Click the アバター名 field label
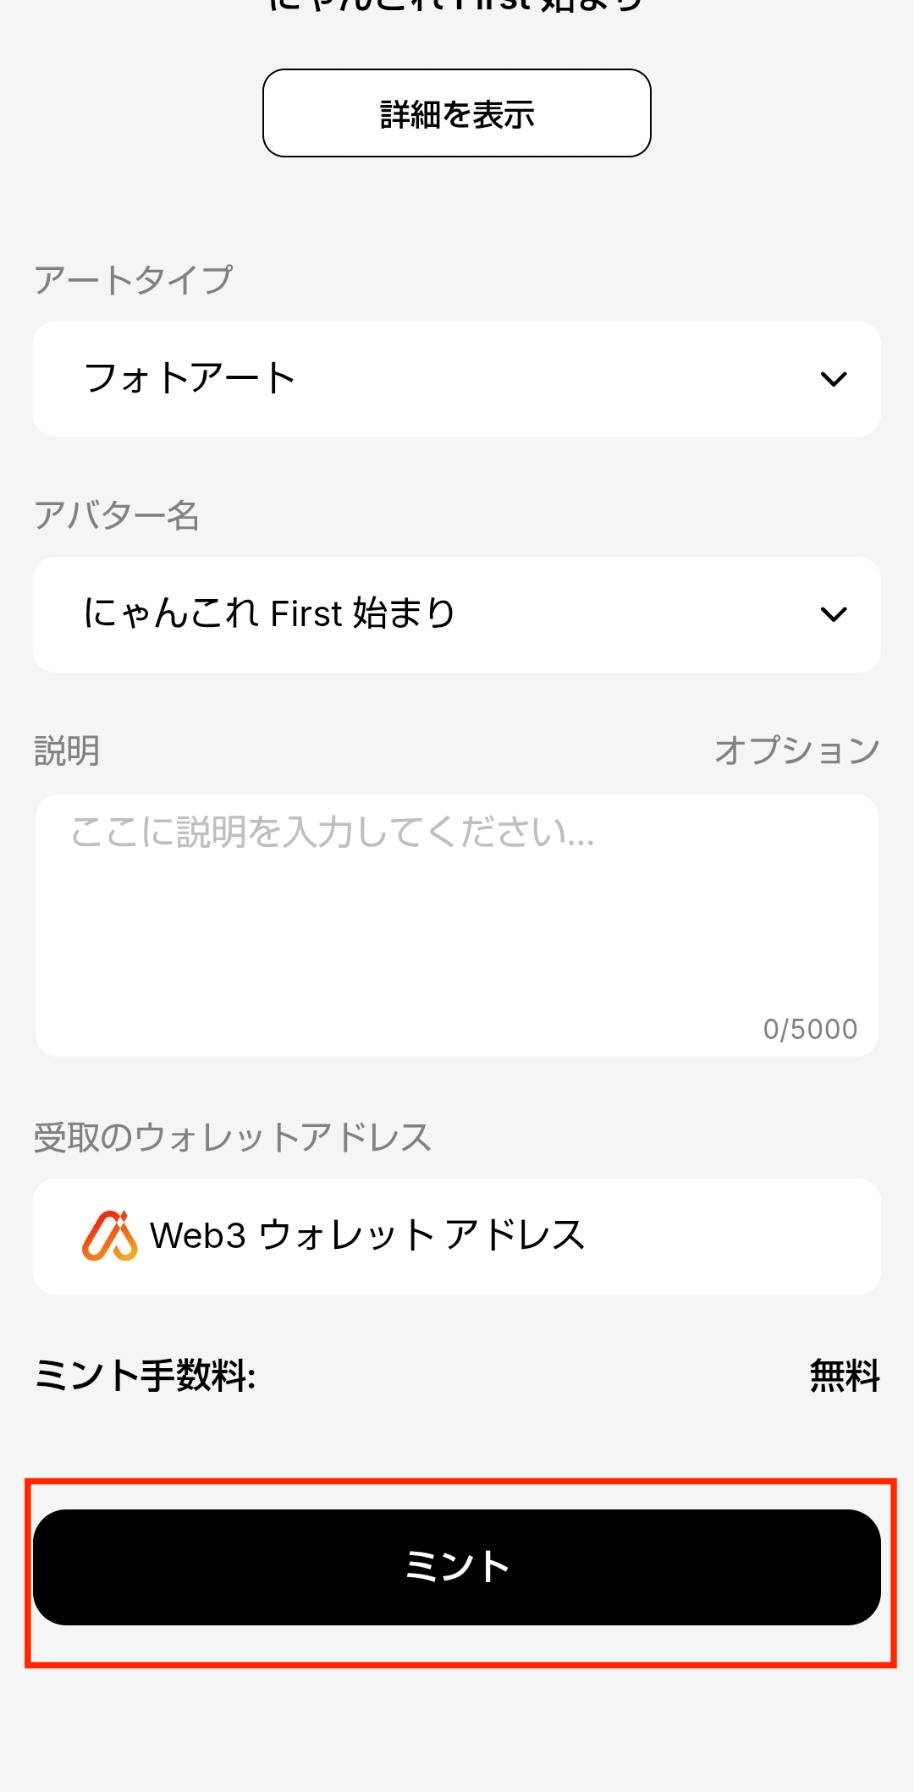Viewport: 914px width, 1792px height. pyautogui.click(x=117, y=515)
